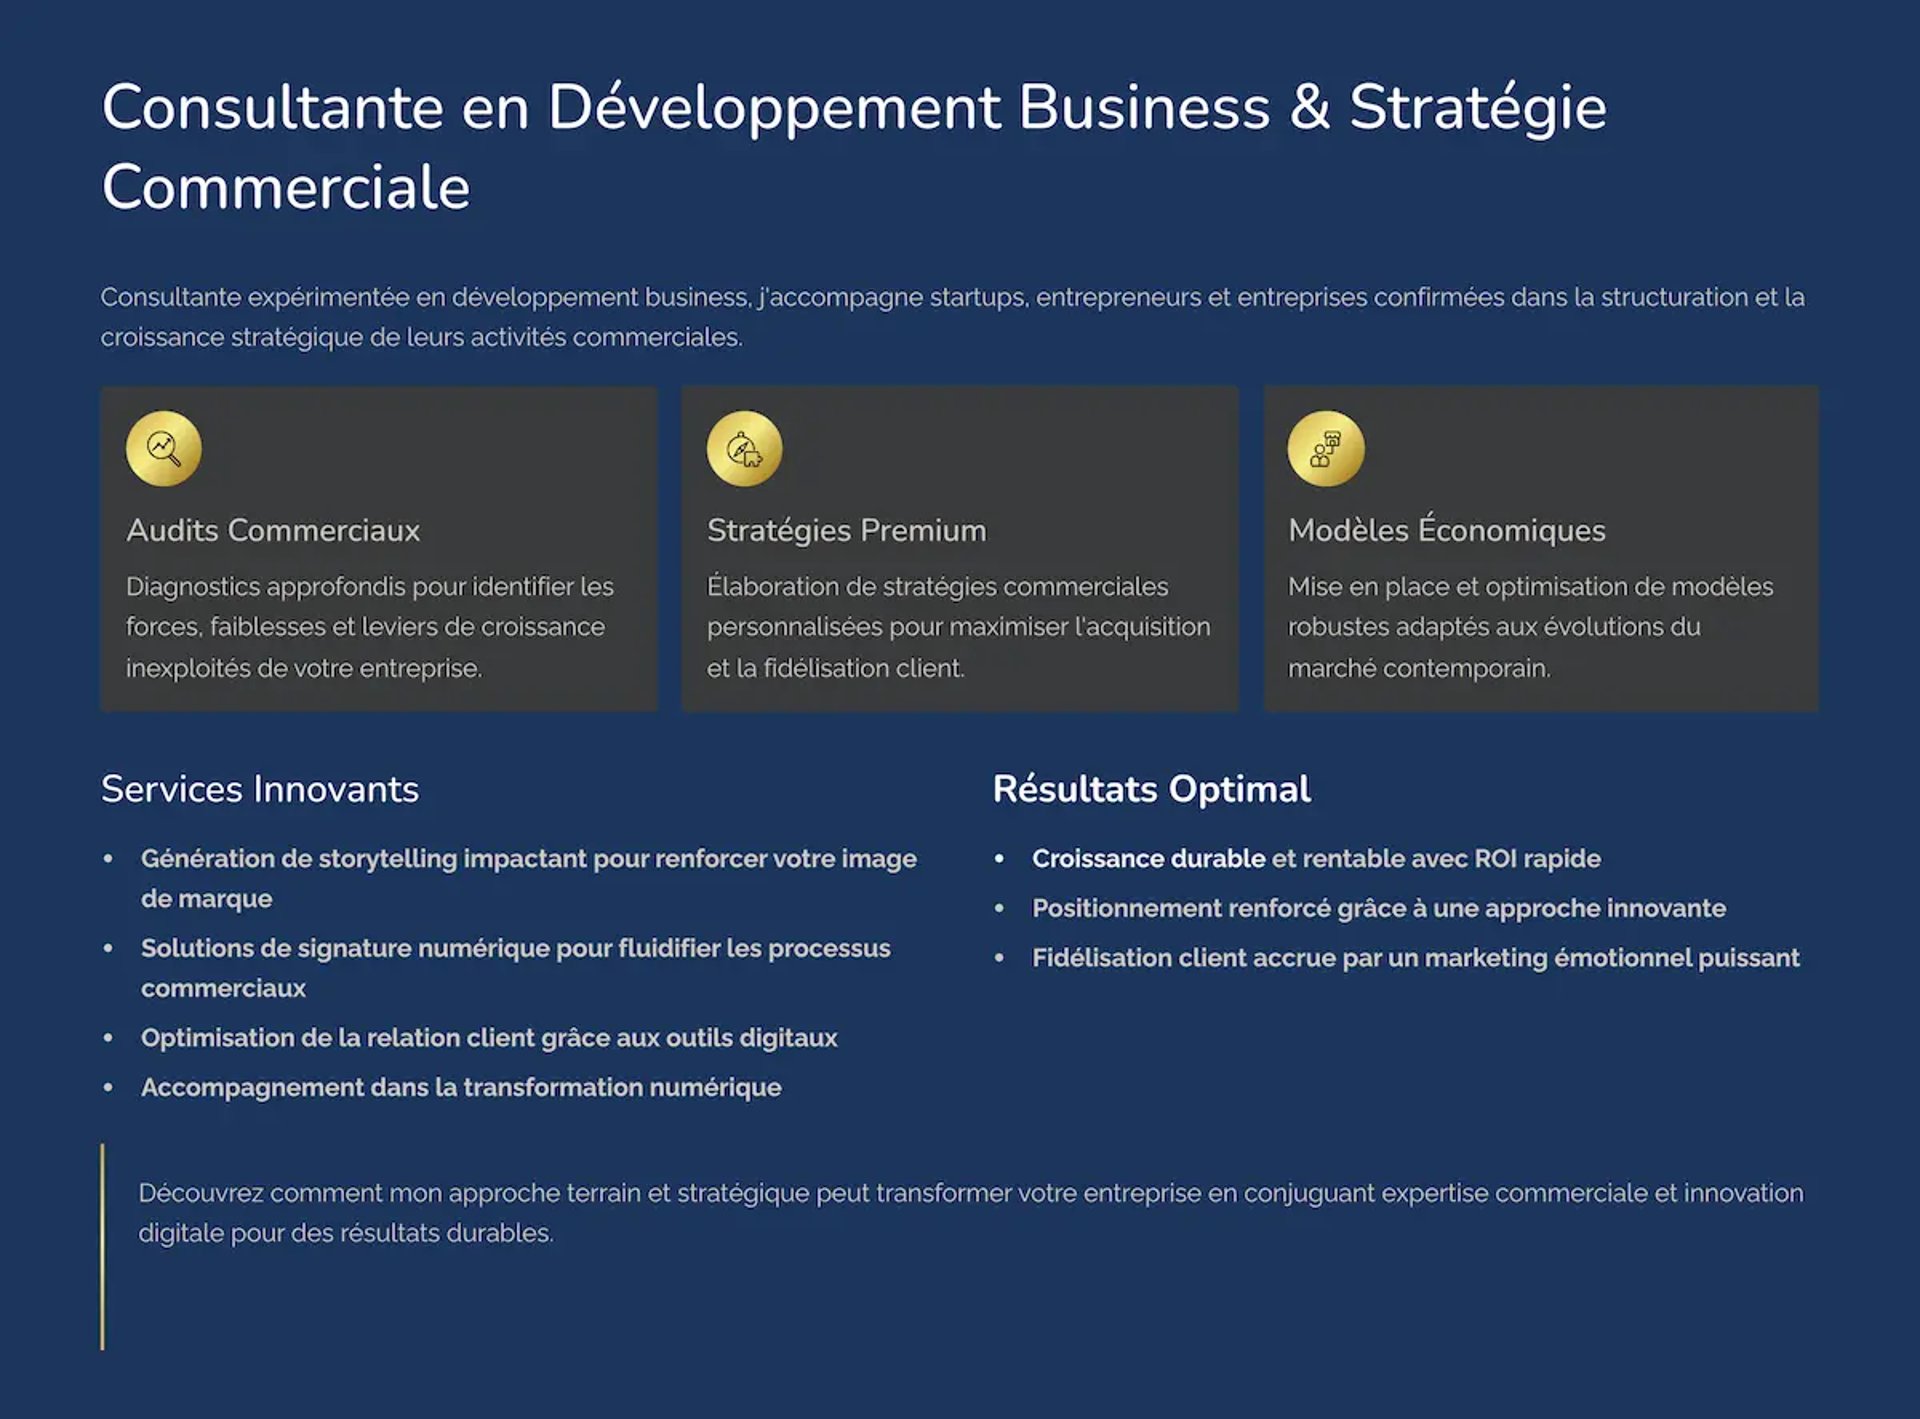Click the intro paragraph about Consultante expérimentée

(951, 298)
